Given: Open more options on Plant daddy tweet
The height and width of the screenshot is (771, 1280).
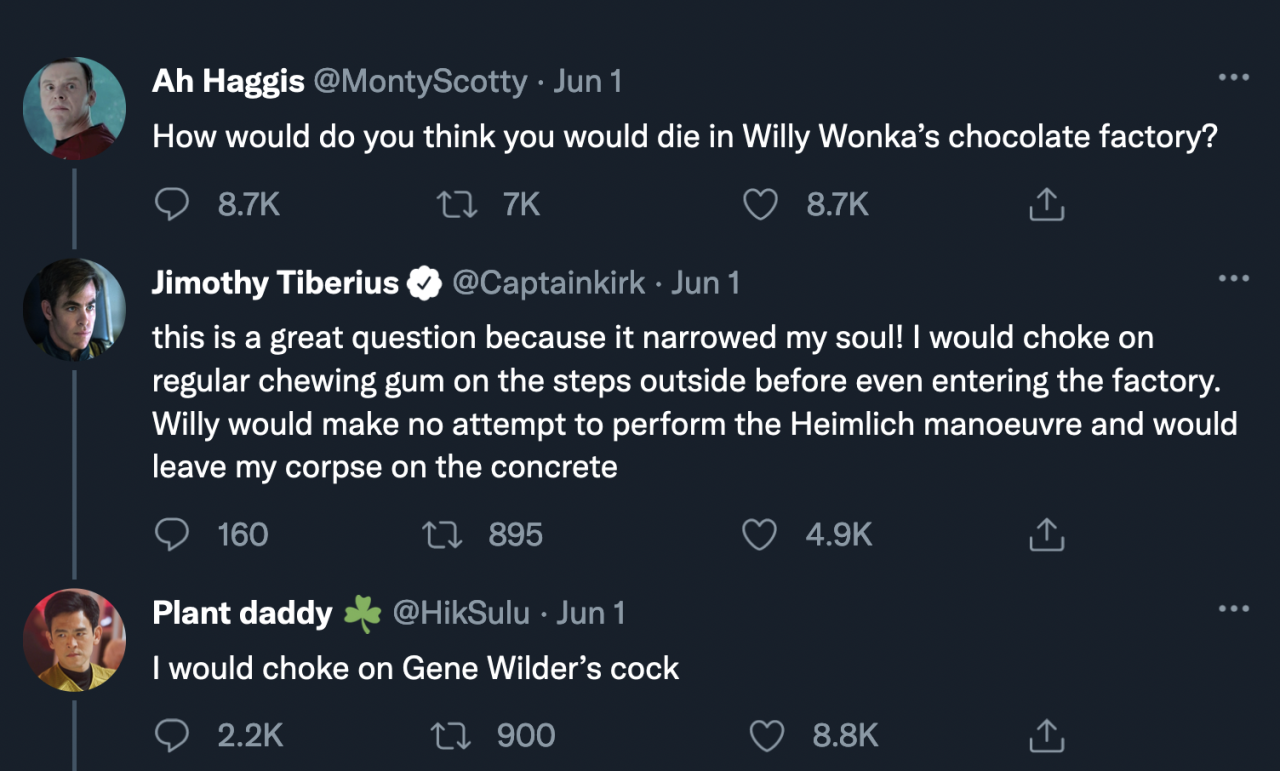Looking at the screenshot, I should pyautogui.click(x=1233, y=608).
